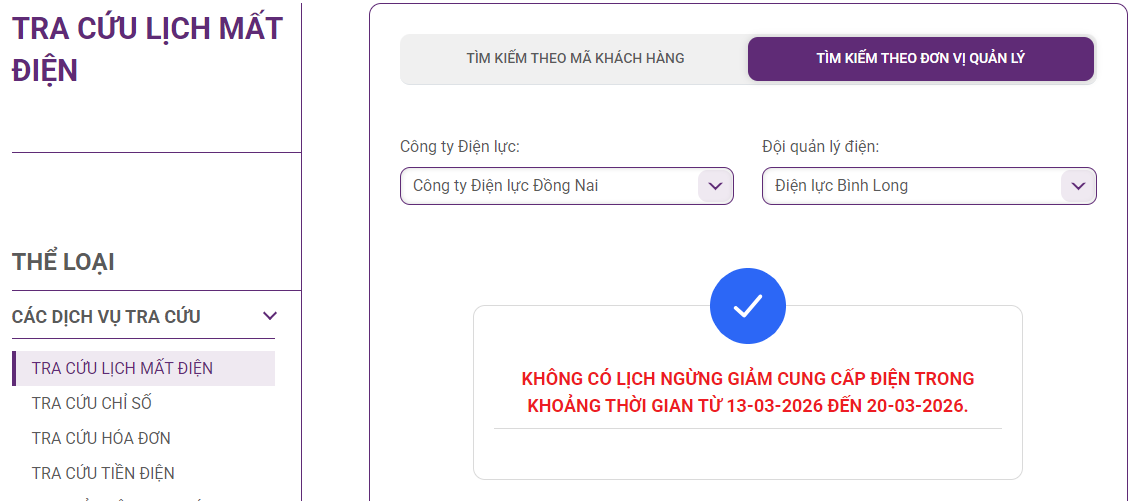Click the red 'KHÔNG CÓ LỊCH NGỪNG GIẢM' message line
Image resolution: width=1136 pixels, height=501 pixels.
tap(747, 379)
